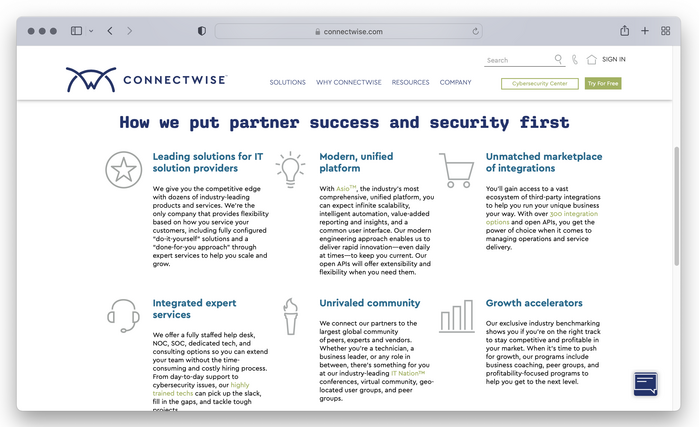The height and width of the screenshot is (427, 699).
Task: Click the phone contact icon
Action: pyautogui.click(x=575, y=59)
